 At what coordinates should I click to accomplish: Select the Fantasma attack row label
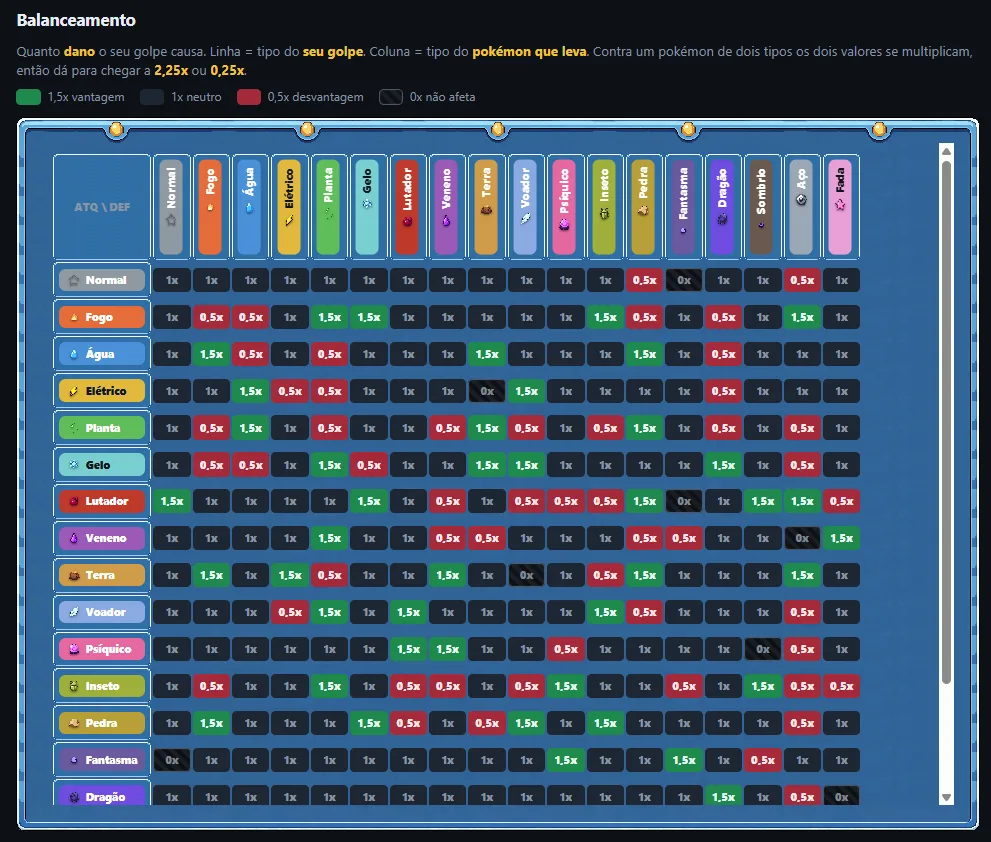point(102,760)
